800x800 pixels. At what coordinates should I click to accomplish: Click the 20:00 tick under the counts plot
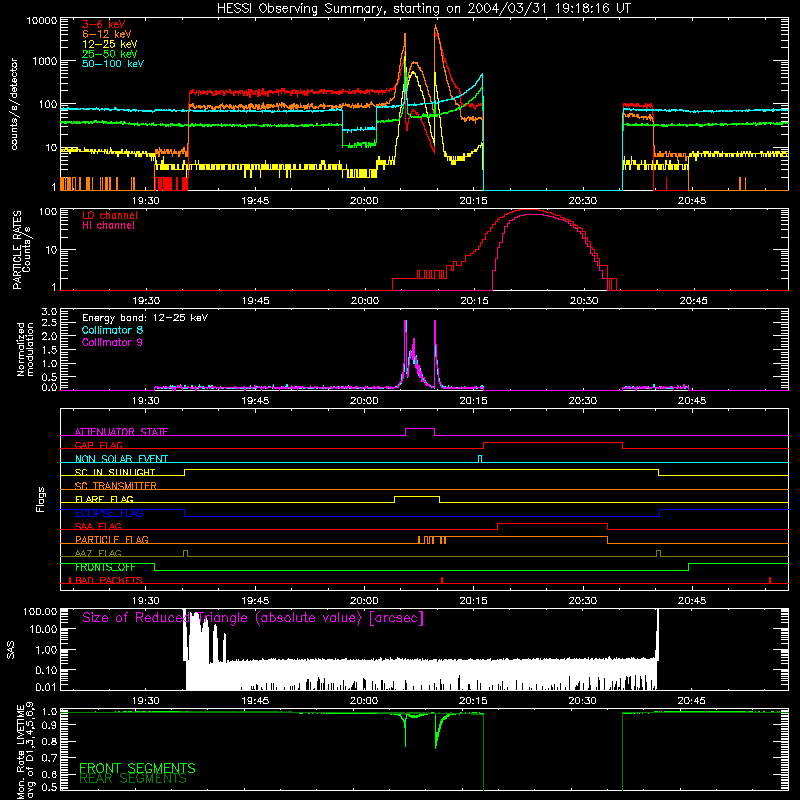364,201
